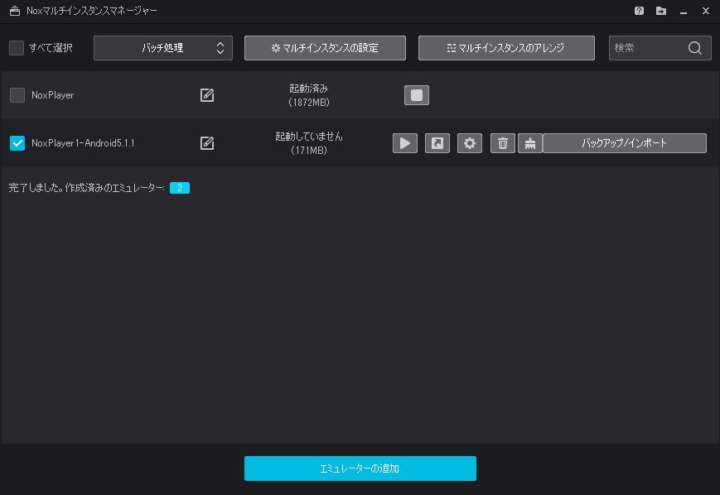Click エミュレーターの追加 button
The image size is (720, 495).
click(x=360, y=468)
